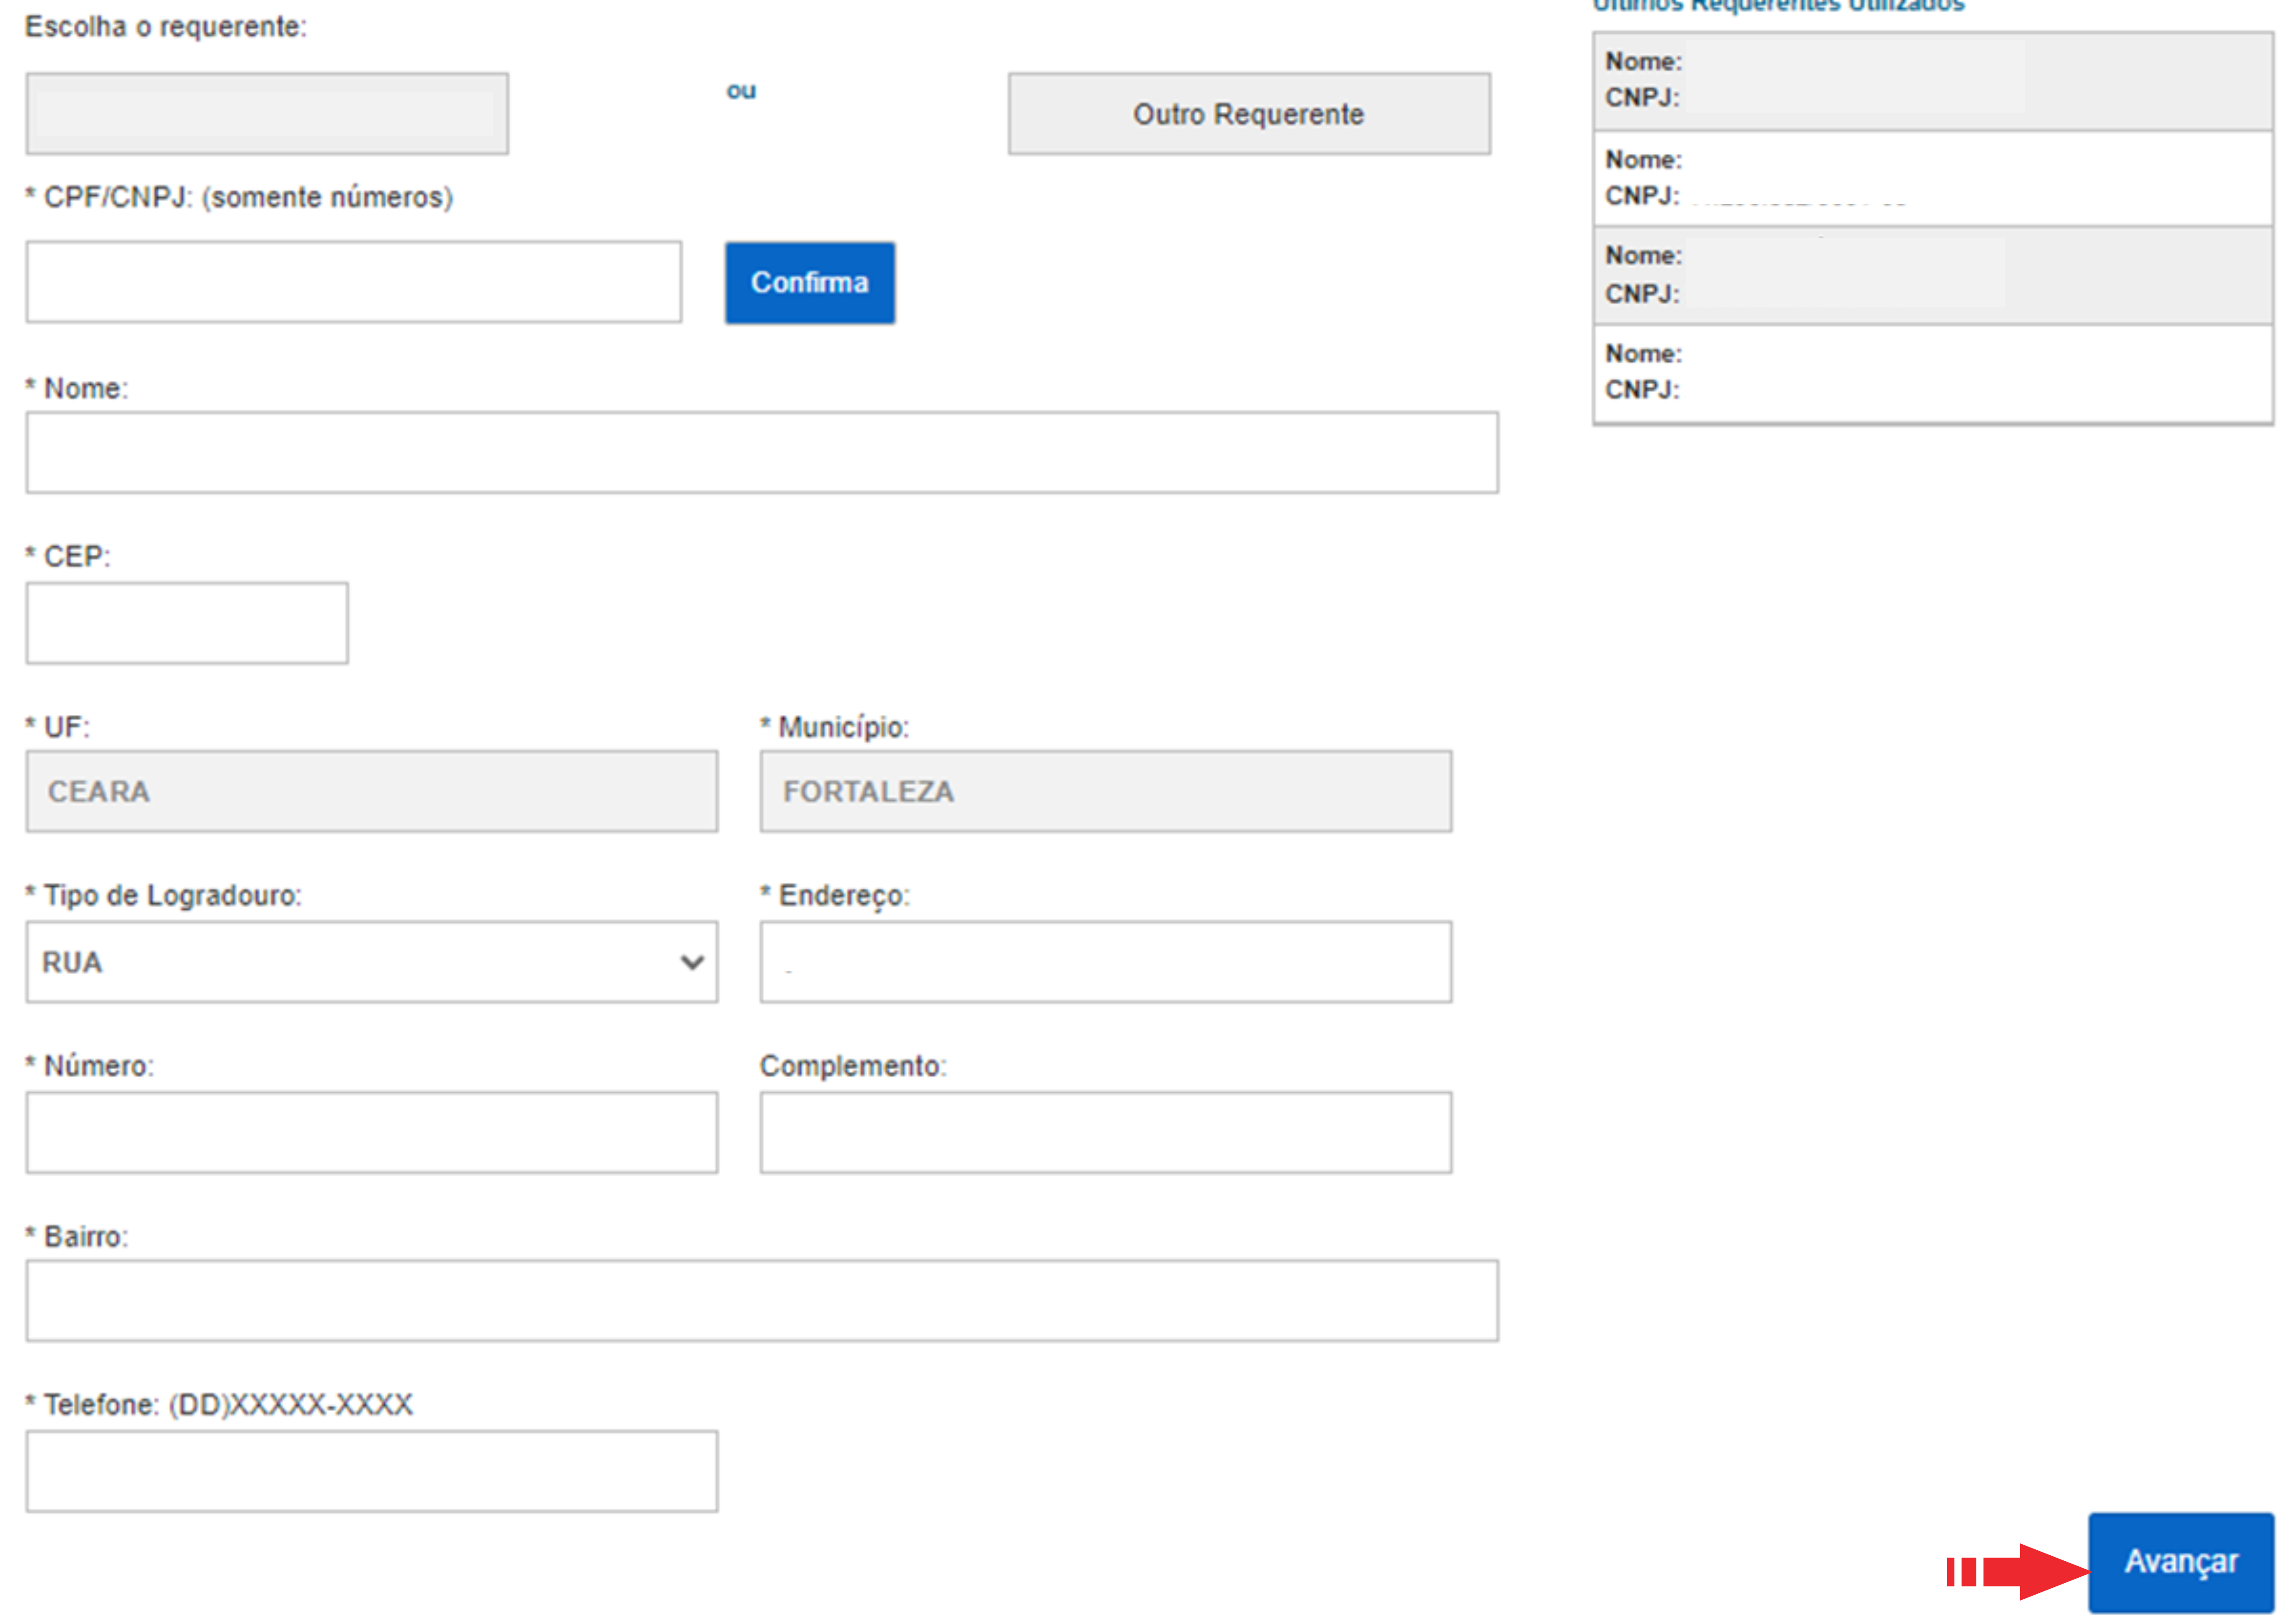Click the Número input field
This screenshot has height=1624, width=2283.
click(x=371, y=1132)
